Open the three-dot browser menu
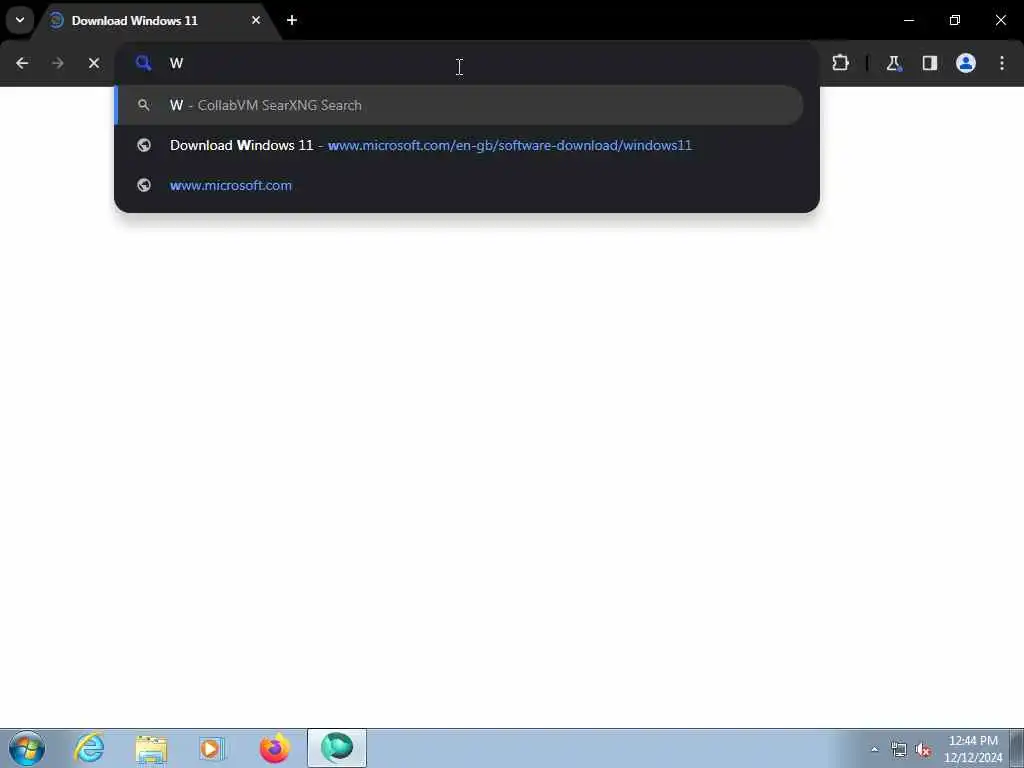1024x768 pixels. (x=1002, y=63)
